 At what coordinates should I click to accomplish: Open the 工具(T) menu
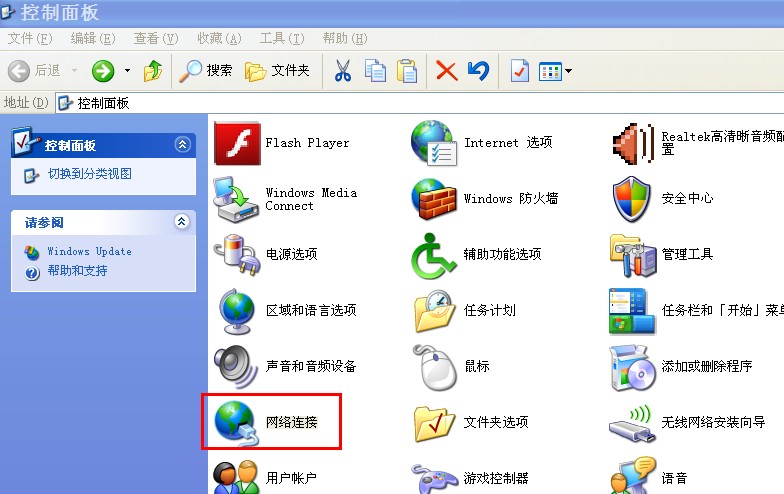click(282, 38)
